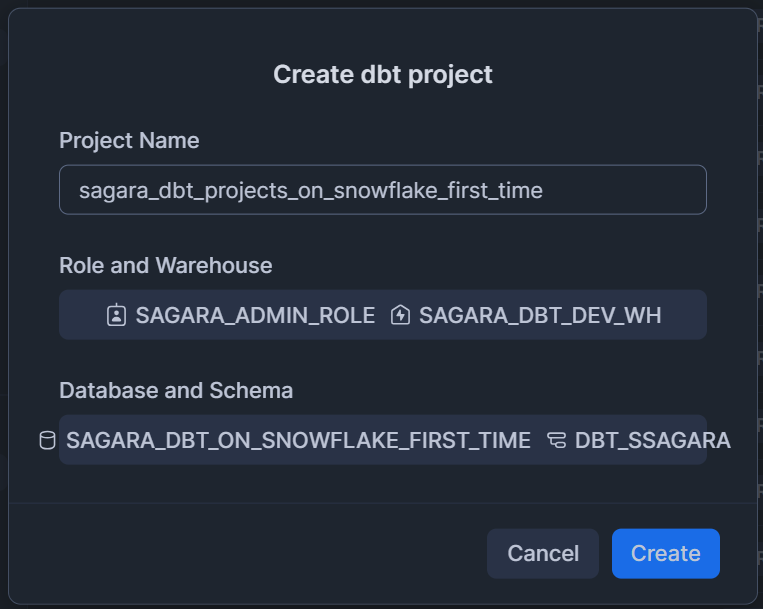Screen dimensions: 763x609
Task: Click the Cancel button
Action: (543, 554)
